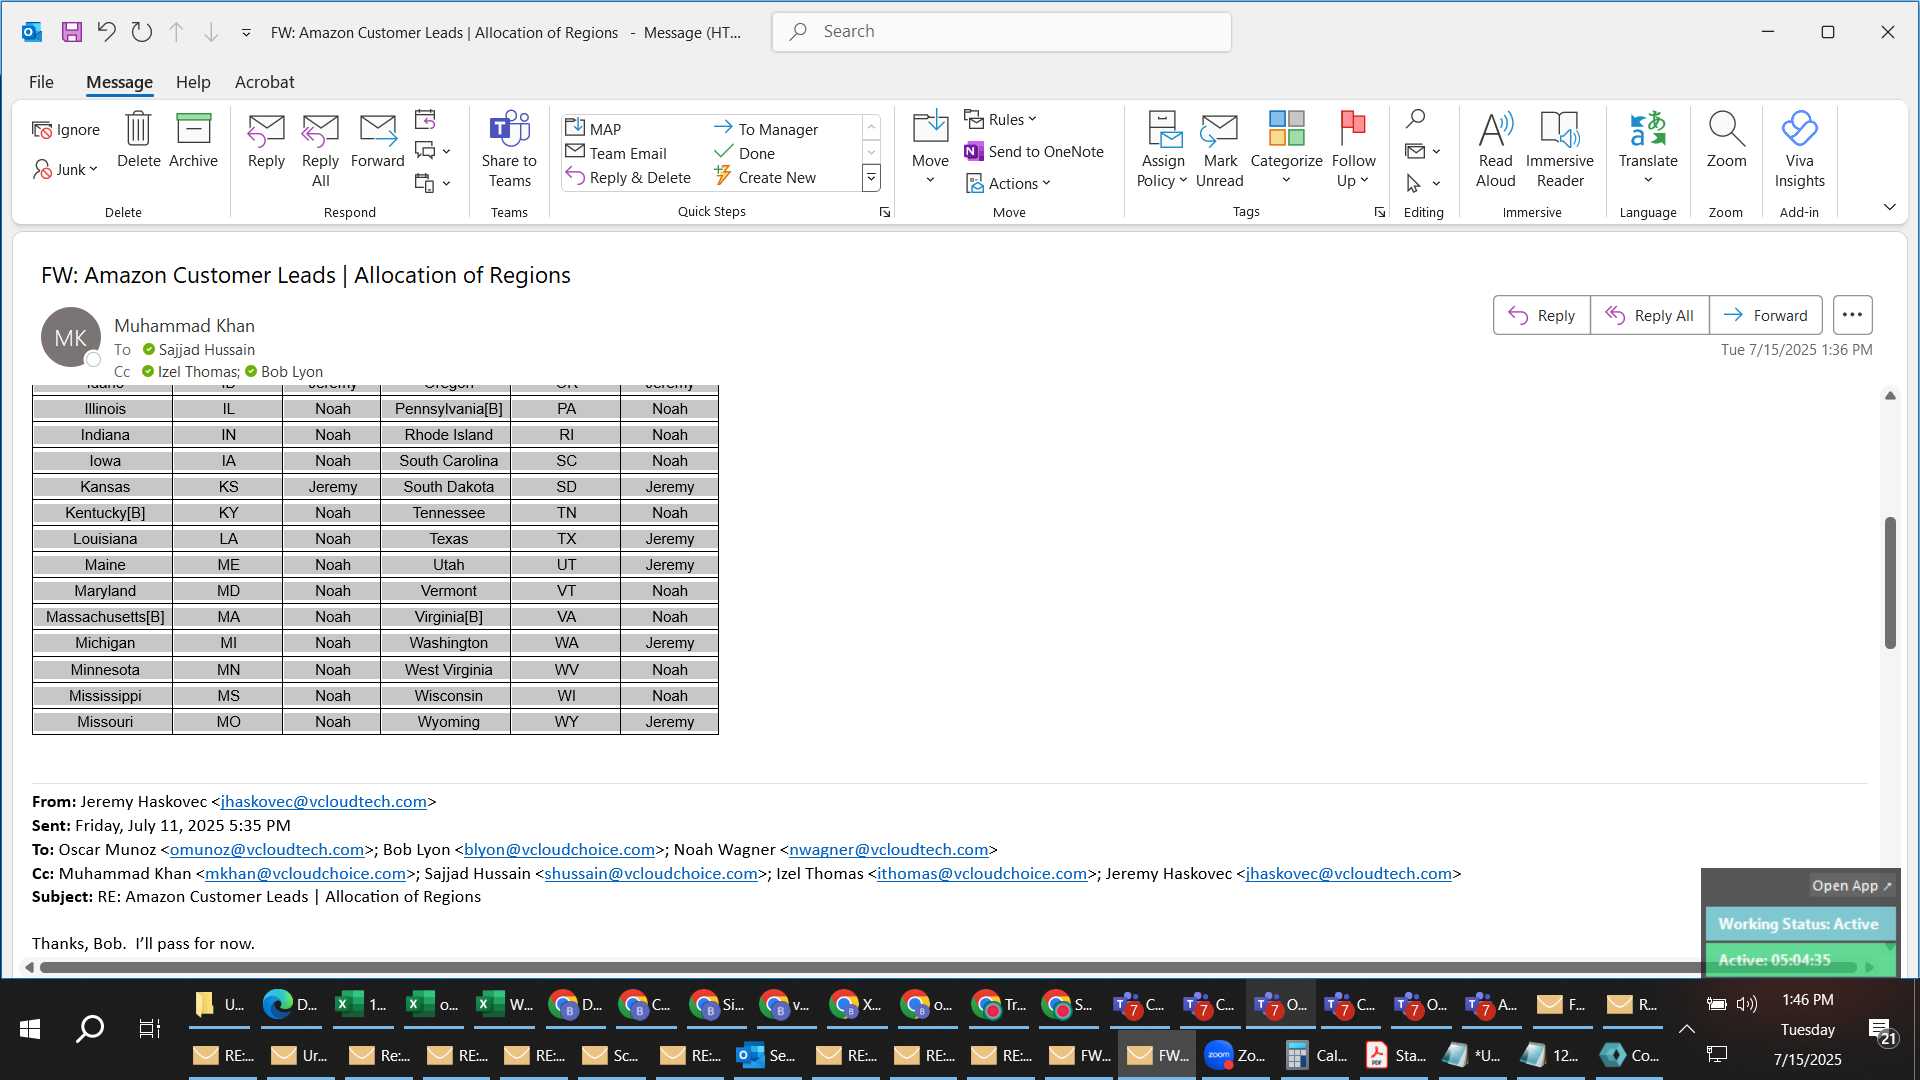The height and width of the screenshot is (1080, 1920).
Task: Mark message as Unread
Action: pyautogui.click(x=1219, y=150)
